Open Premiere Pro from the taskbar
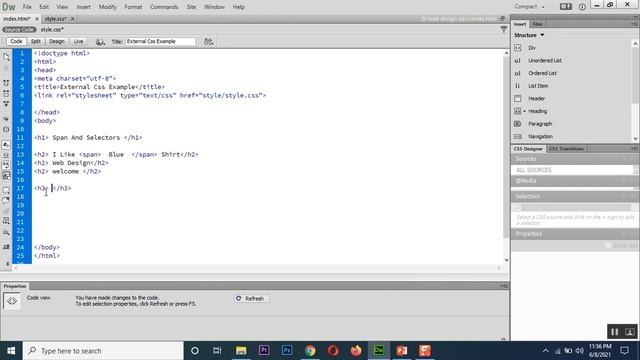The height and width of the screenshot is (360, 640). tap(264, 351)
